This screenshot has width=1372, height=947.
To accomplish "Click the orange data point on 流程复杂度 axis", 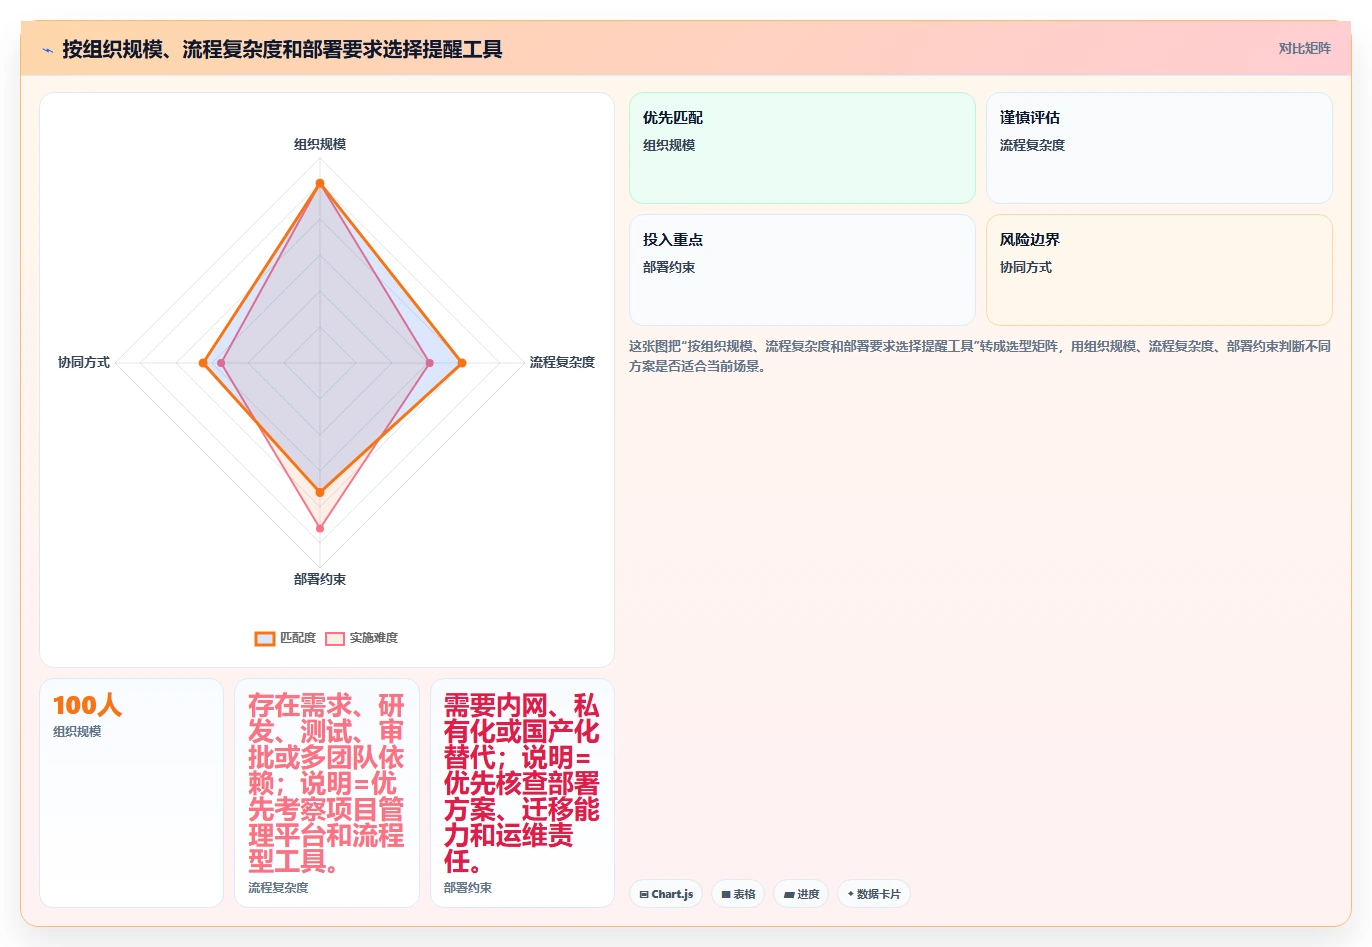I will 462,363.
